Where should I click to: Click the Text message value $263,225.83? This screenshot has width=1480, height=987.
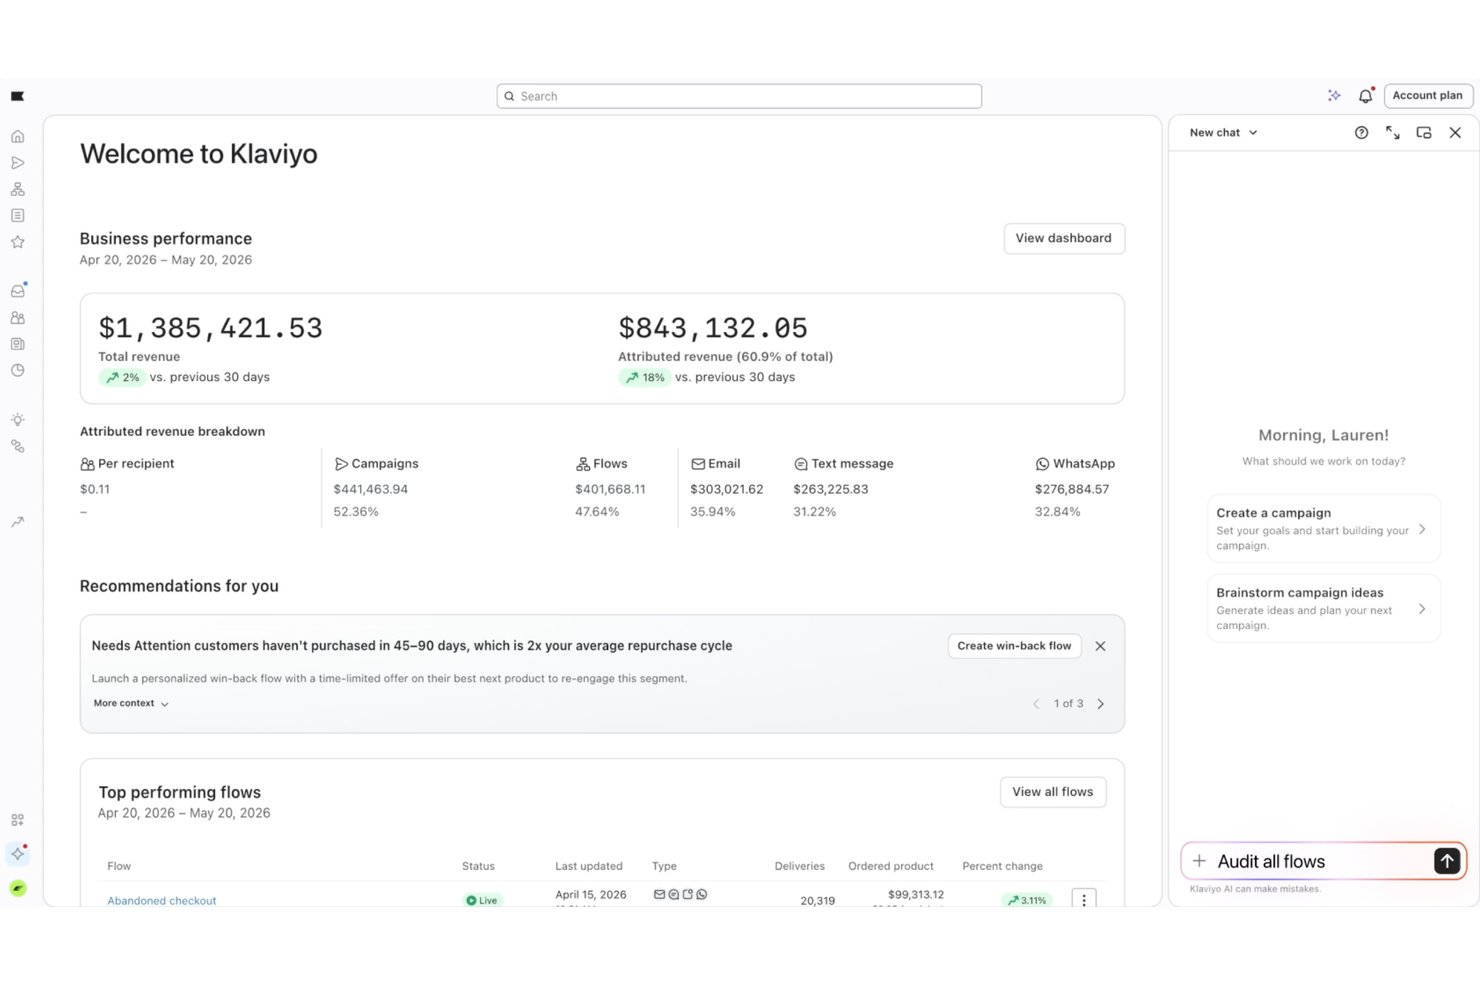click(x=831, y=489)
